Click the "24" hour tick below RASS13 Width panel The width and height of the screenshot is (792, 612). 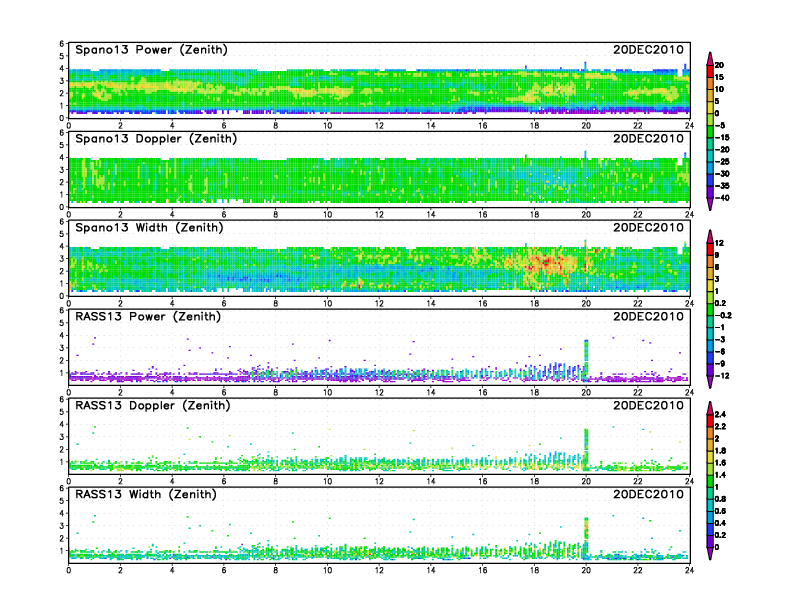point(689,570)
